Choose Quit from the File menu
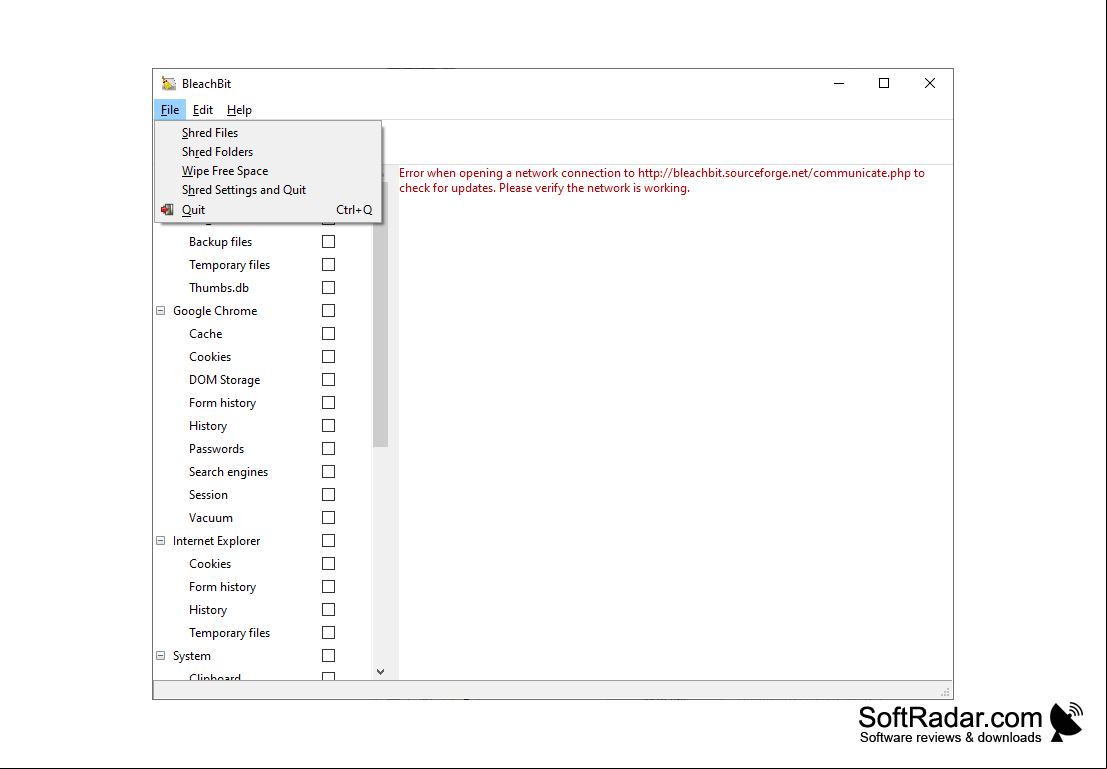1107x769 pixels. point(268,210)
